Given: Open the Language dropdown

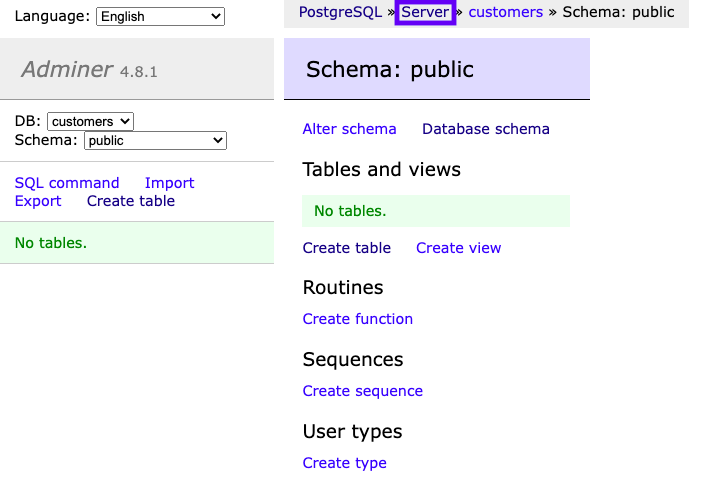Looking at the screenshot, I should pyautogui.click(x=160, y=16).
